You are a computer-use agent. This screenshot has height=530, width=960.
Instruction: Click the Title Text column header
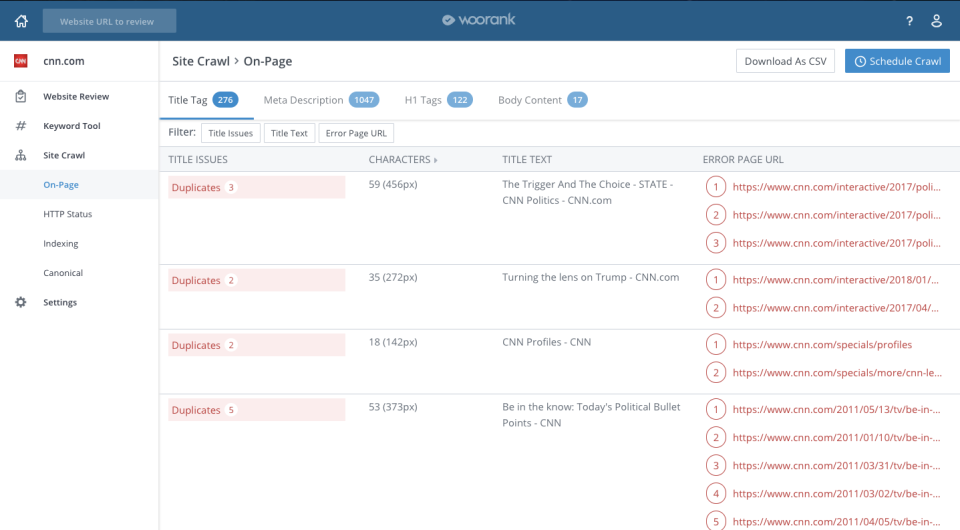[x=527, y=159]
